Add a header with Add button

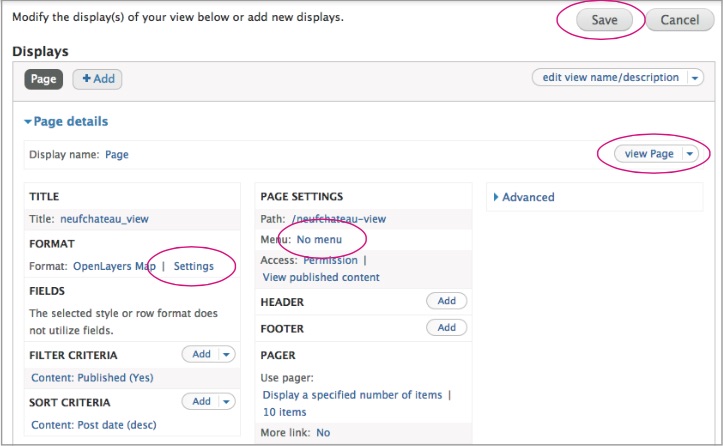pos(446,301)
